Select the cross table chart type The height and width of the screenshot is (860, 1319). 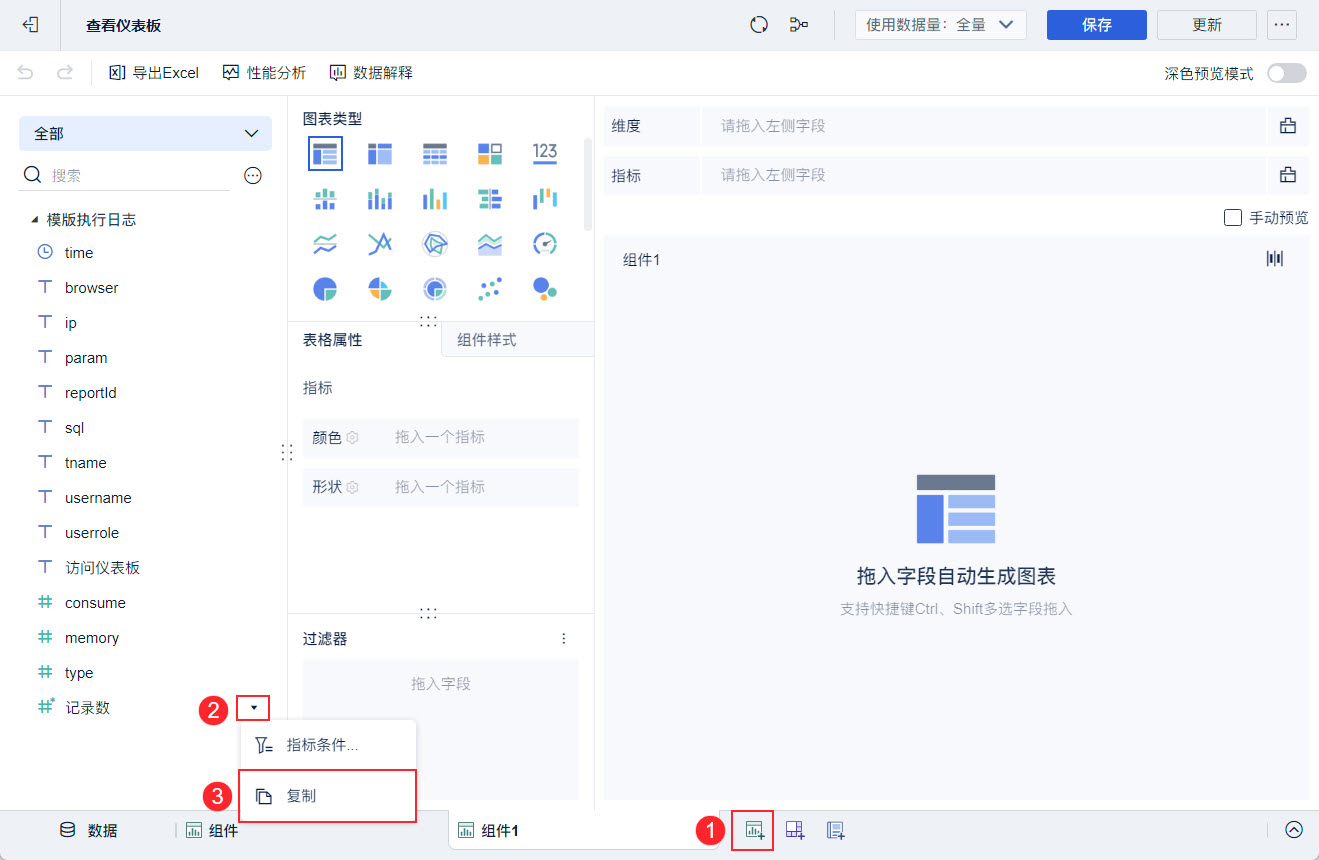[380, 153]
